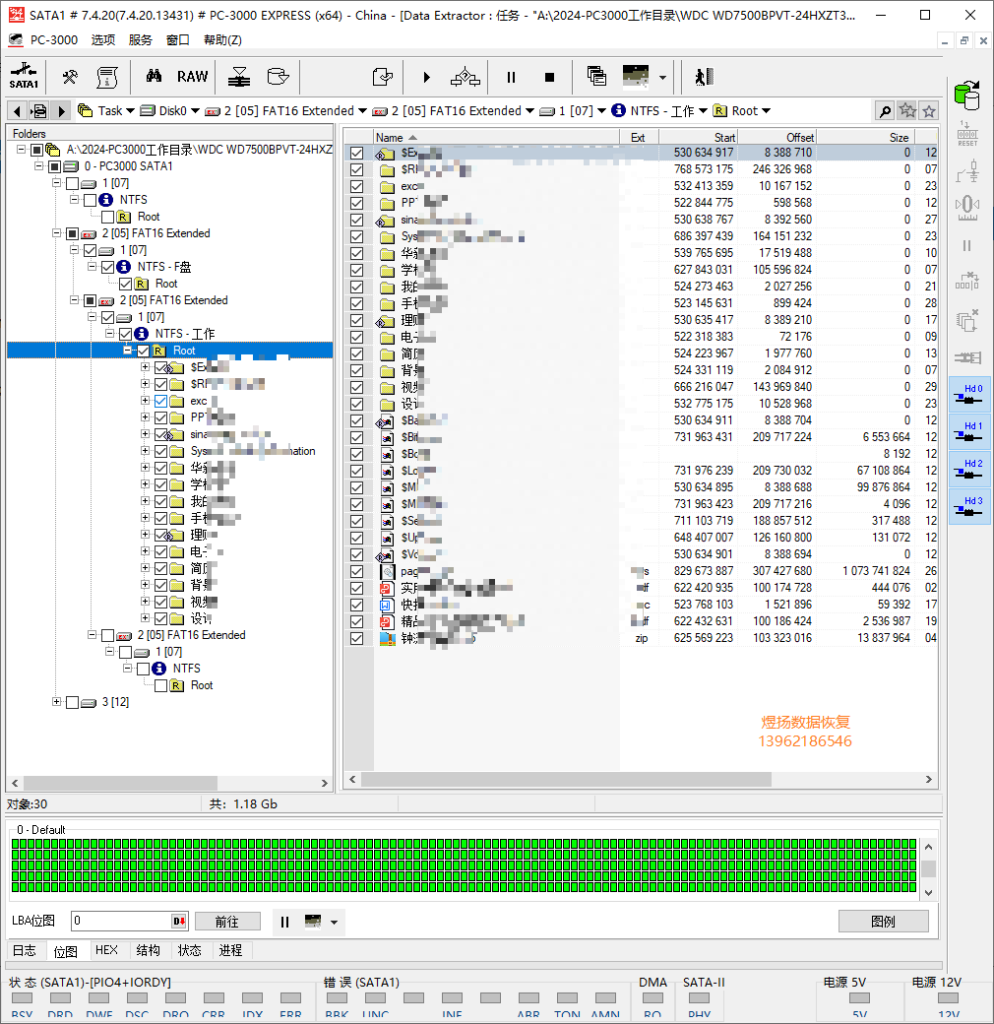994x1024 pixels.
Task: Click the cascade windows icon
Action: pyautogui.click(x=596, y=76)
